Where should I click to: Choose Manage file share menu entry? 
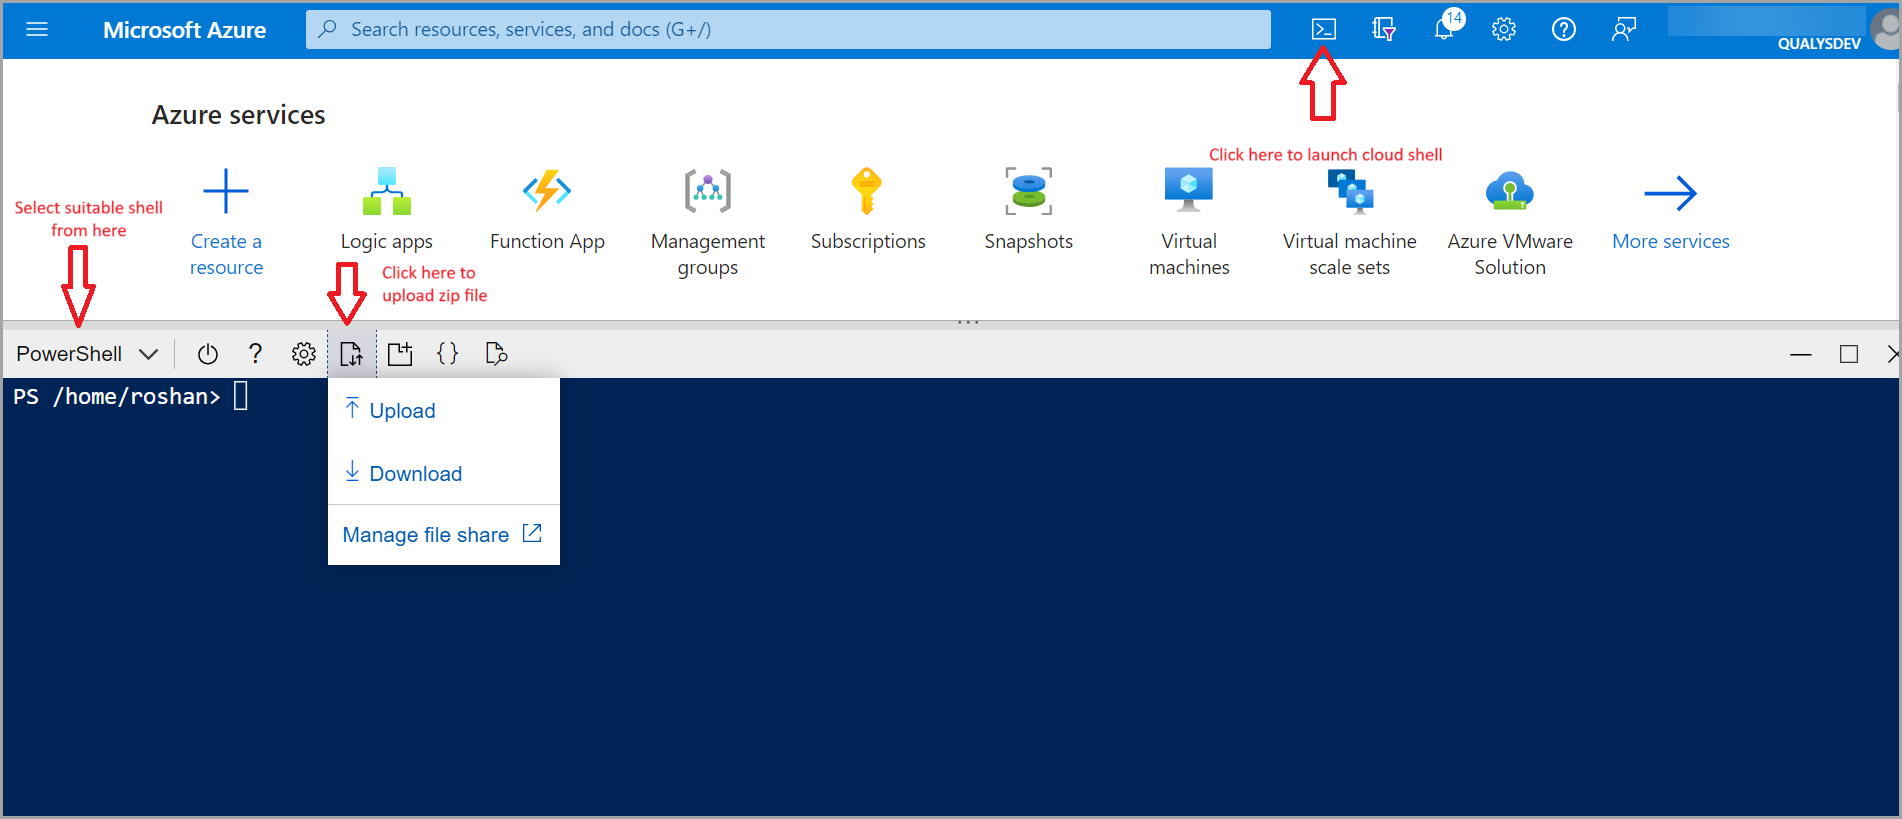point(444,535)
